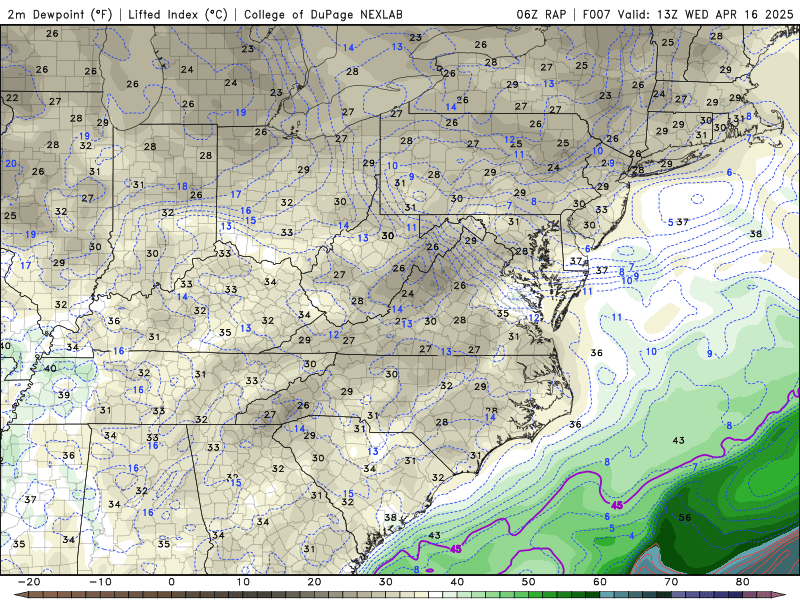Click the "0" colorbar scale label
This screenshot has height=600, width=800.
click(171, 582)
